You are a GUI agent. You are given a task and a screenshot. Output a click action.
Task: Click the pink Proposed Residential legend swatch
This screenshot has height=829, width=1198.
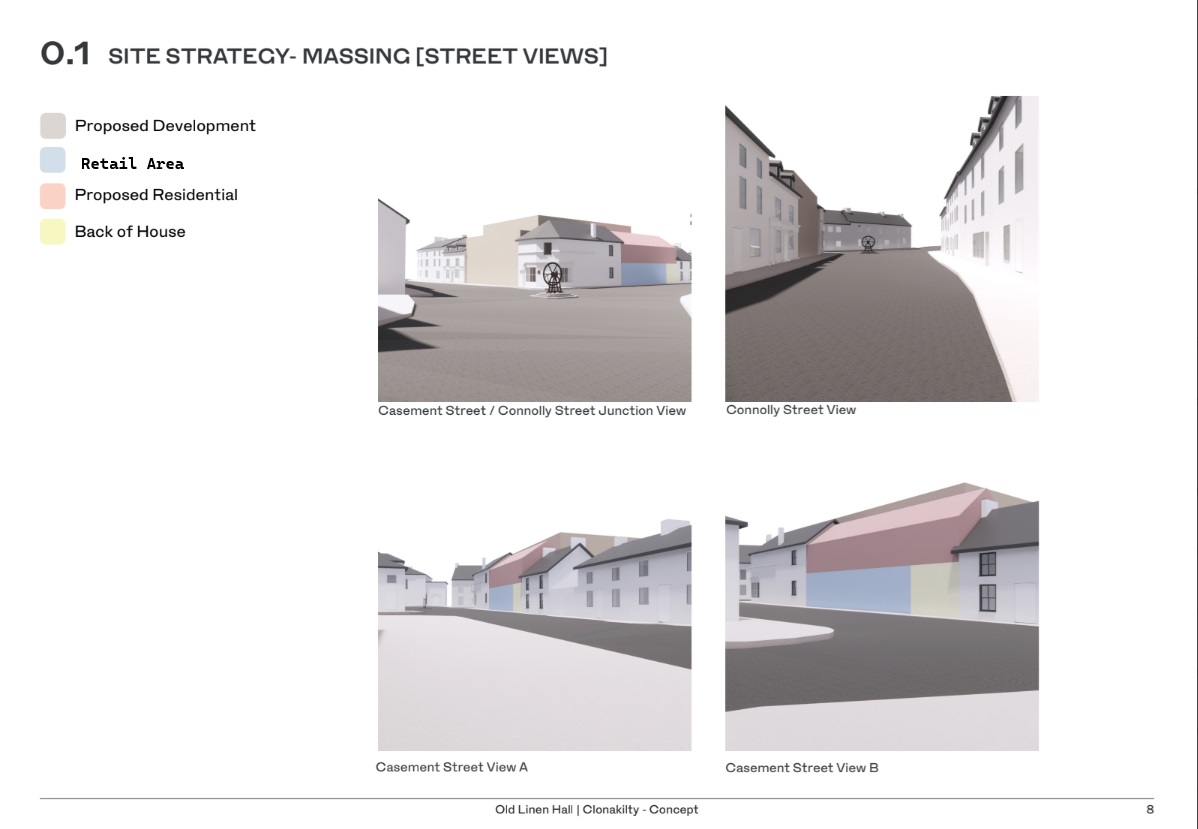pos(53,196)
